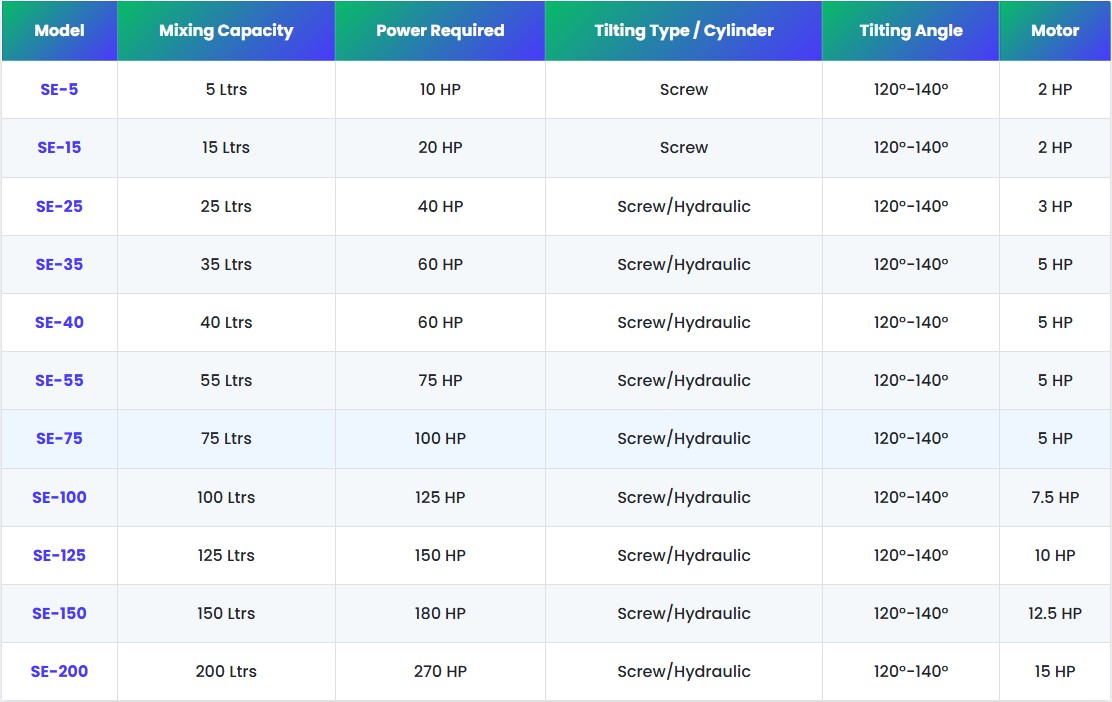Click the 125 Ltrs capacity cell
Screen dimensions: 1112x702
(x=226, y=556)
